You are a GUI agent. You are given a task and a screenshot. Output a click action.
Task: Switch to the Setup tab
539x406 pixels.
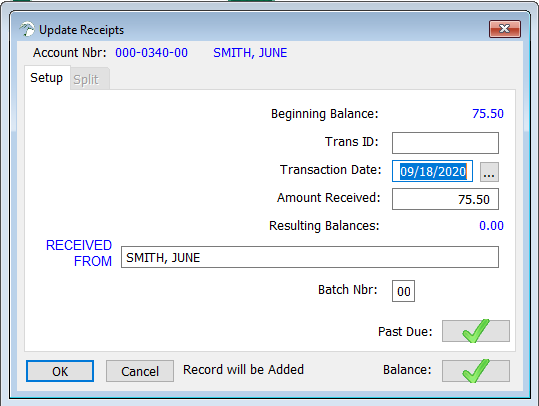click(x=47, y=78)
